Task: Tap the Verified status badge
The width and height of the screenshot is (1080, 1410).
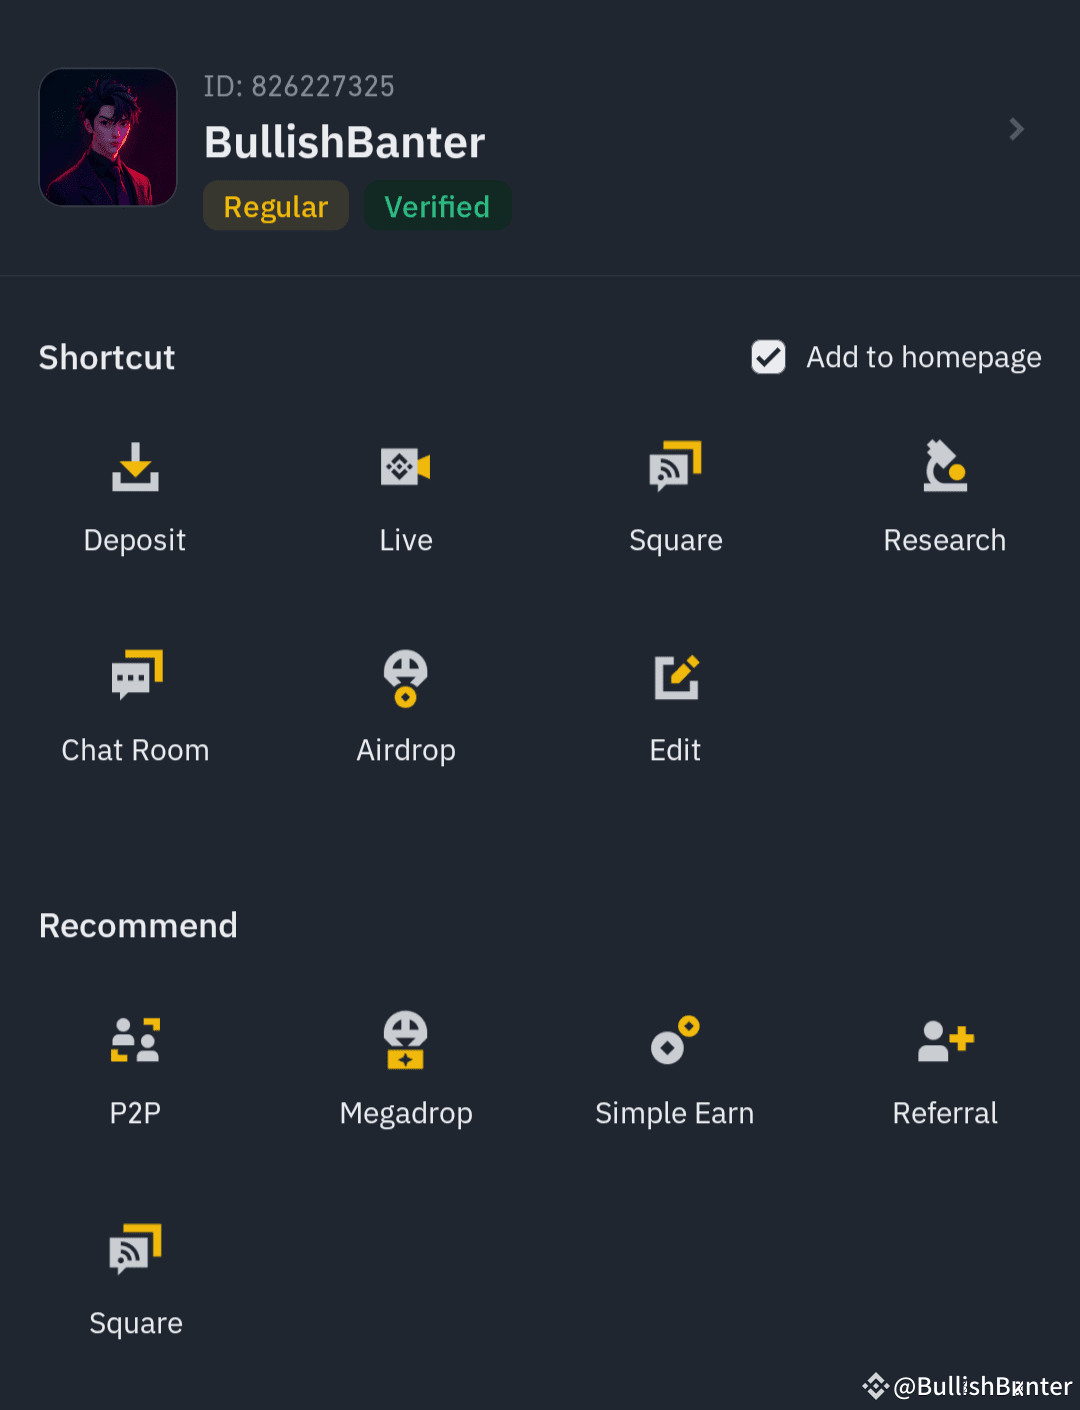Action: (437, 206)
